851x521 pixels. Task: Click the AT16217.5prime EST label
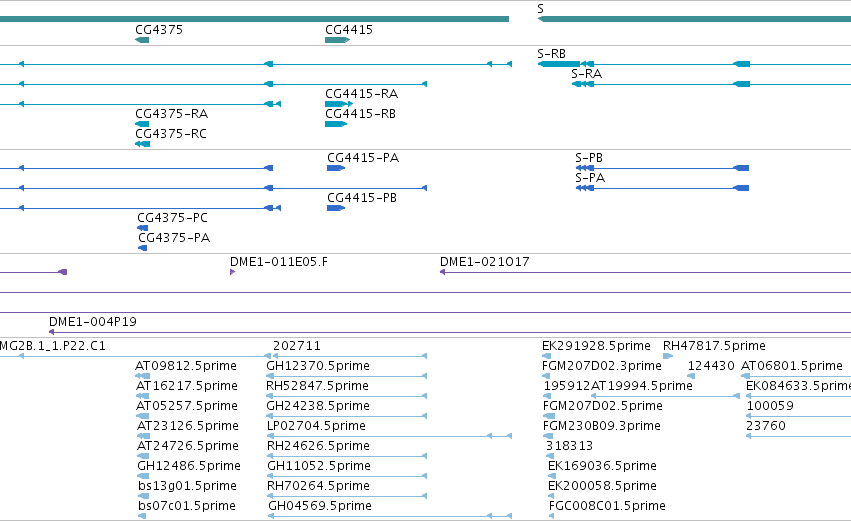pyautogui.click(x=187, y=386)
